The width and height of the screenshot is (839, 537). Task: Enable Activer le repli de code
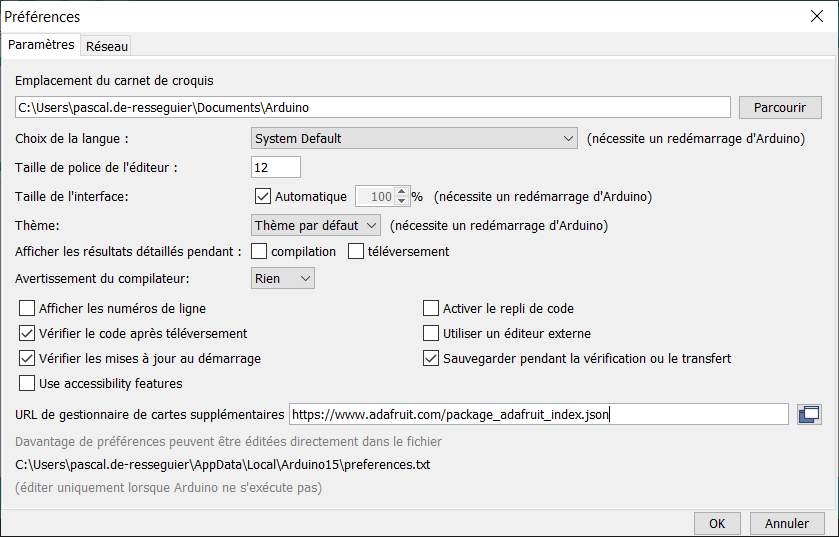(x=431, y=309)
